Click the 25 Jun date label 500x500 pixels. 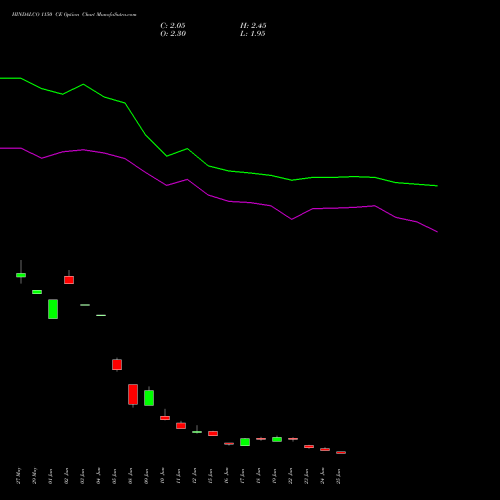339,476
